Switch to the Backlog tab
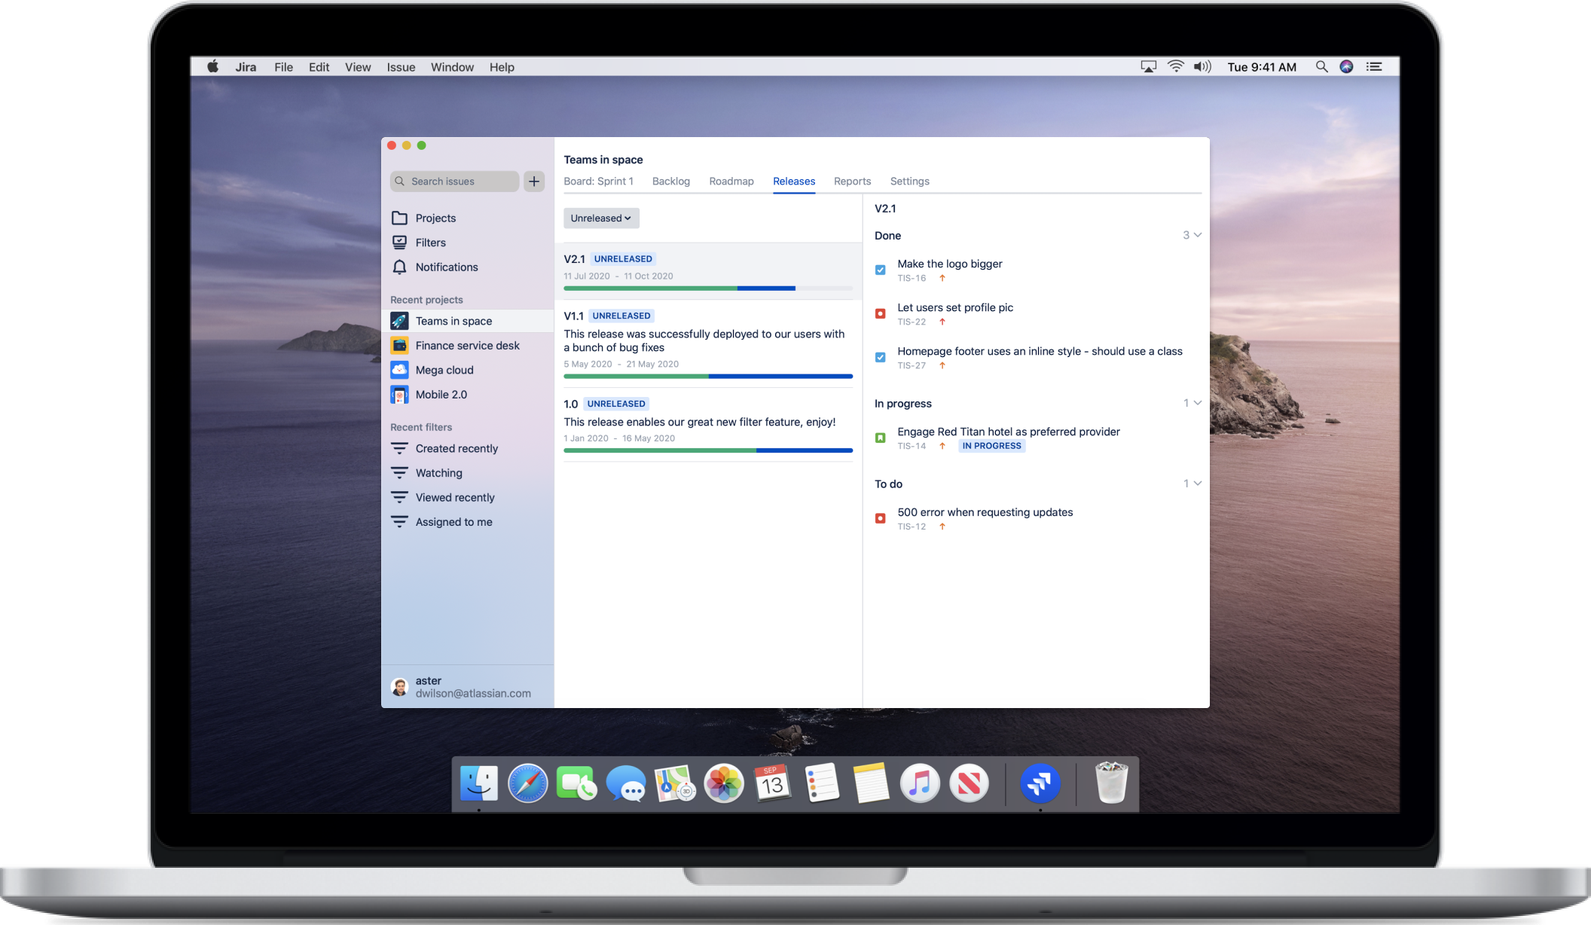 click(x=671, y=181)
